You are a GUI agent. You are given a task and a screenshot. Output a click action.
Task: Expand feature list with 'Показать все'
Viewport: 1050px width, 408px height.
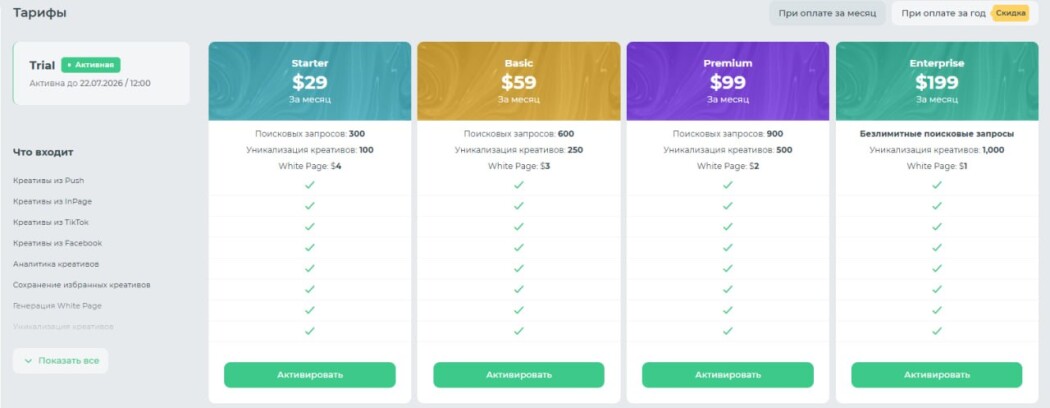pos(60,361)
